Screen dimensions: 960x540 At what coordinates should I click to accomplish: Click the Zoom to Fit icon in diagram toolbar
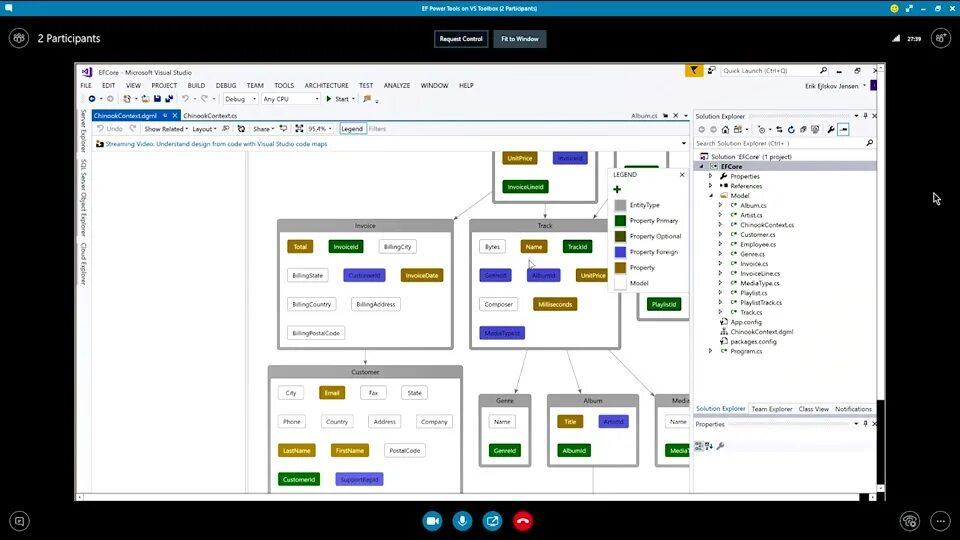[299, 129]
